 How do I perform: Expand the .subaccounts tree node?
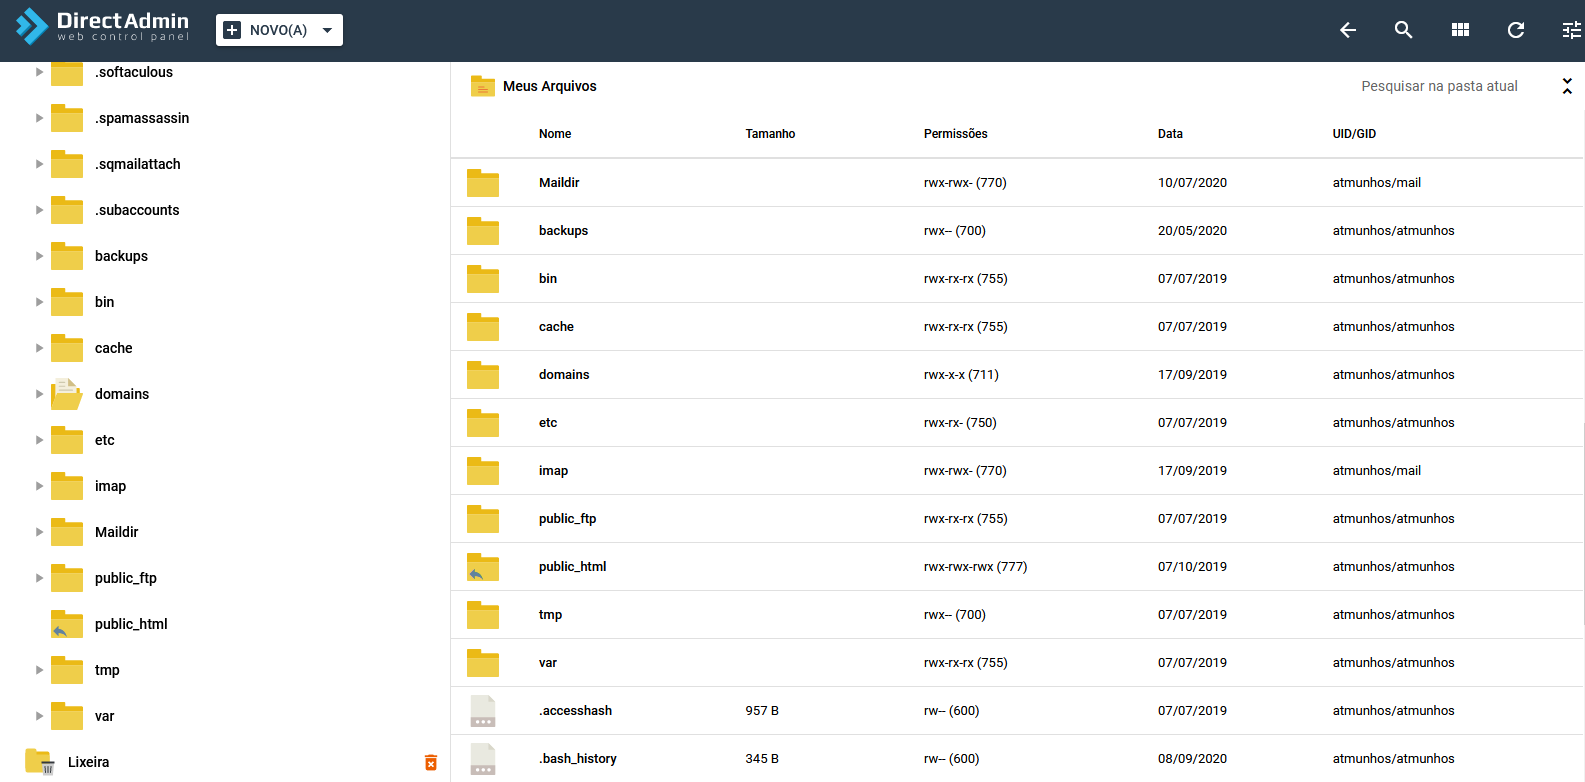tap(39, 210)
